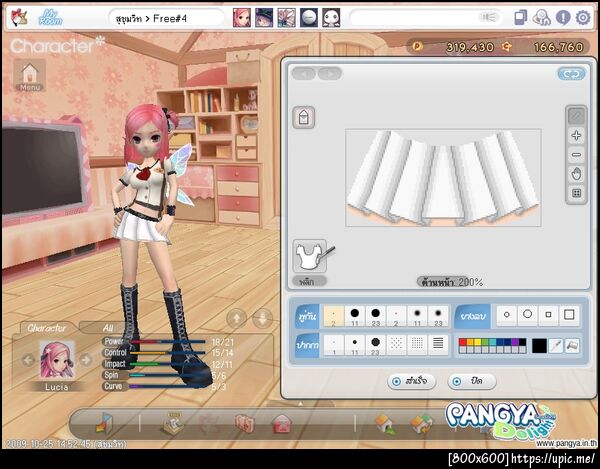Viewport: 600px width, 469px height.
Task: Select the eyedropper color picker tool
Action: tap(556, 346)
